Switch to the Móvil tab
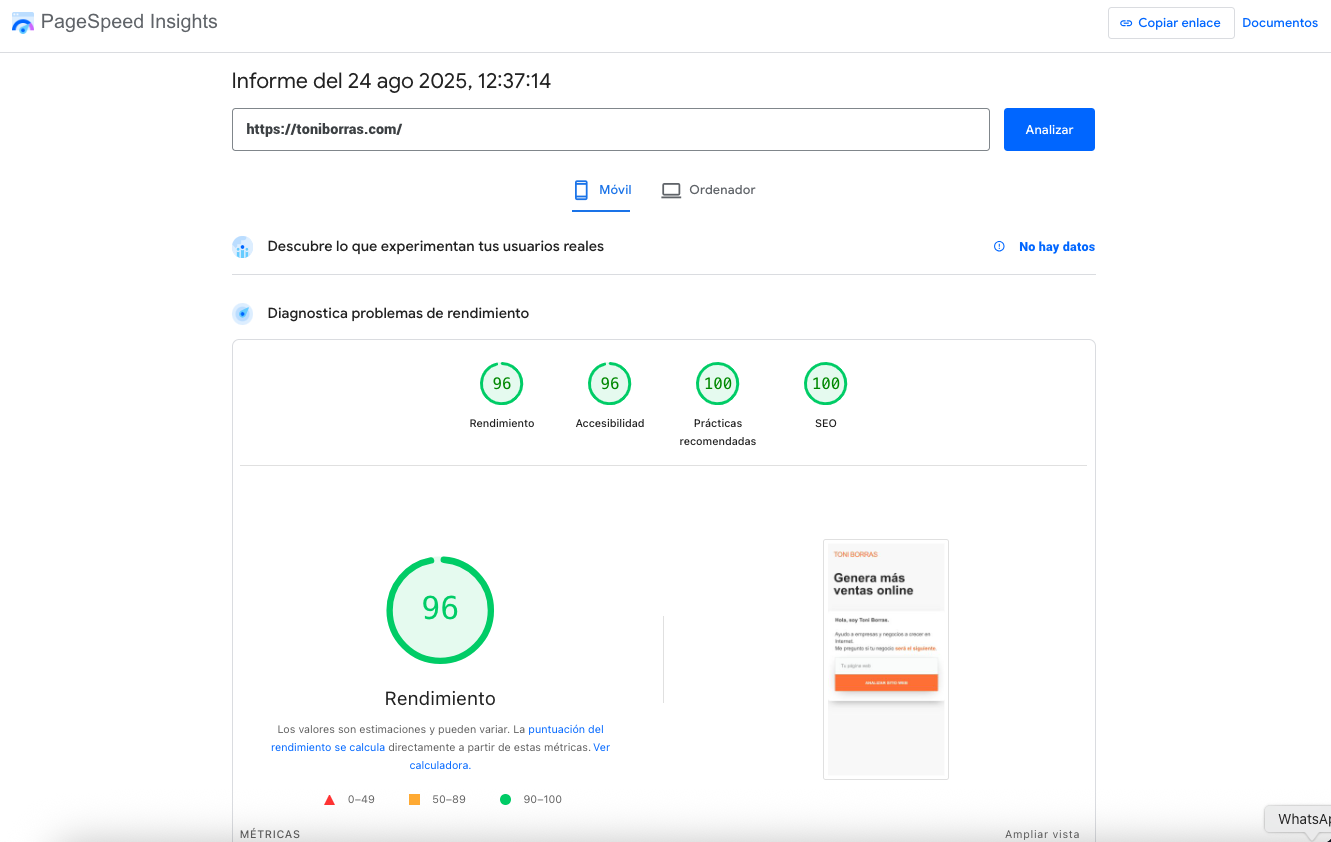The width and height of the screenshot is (1331, 842). [601, 190]
